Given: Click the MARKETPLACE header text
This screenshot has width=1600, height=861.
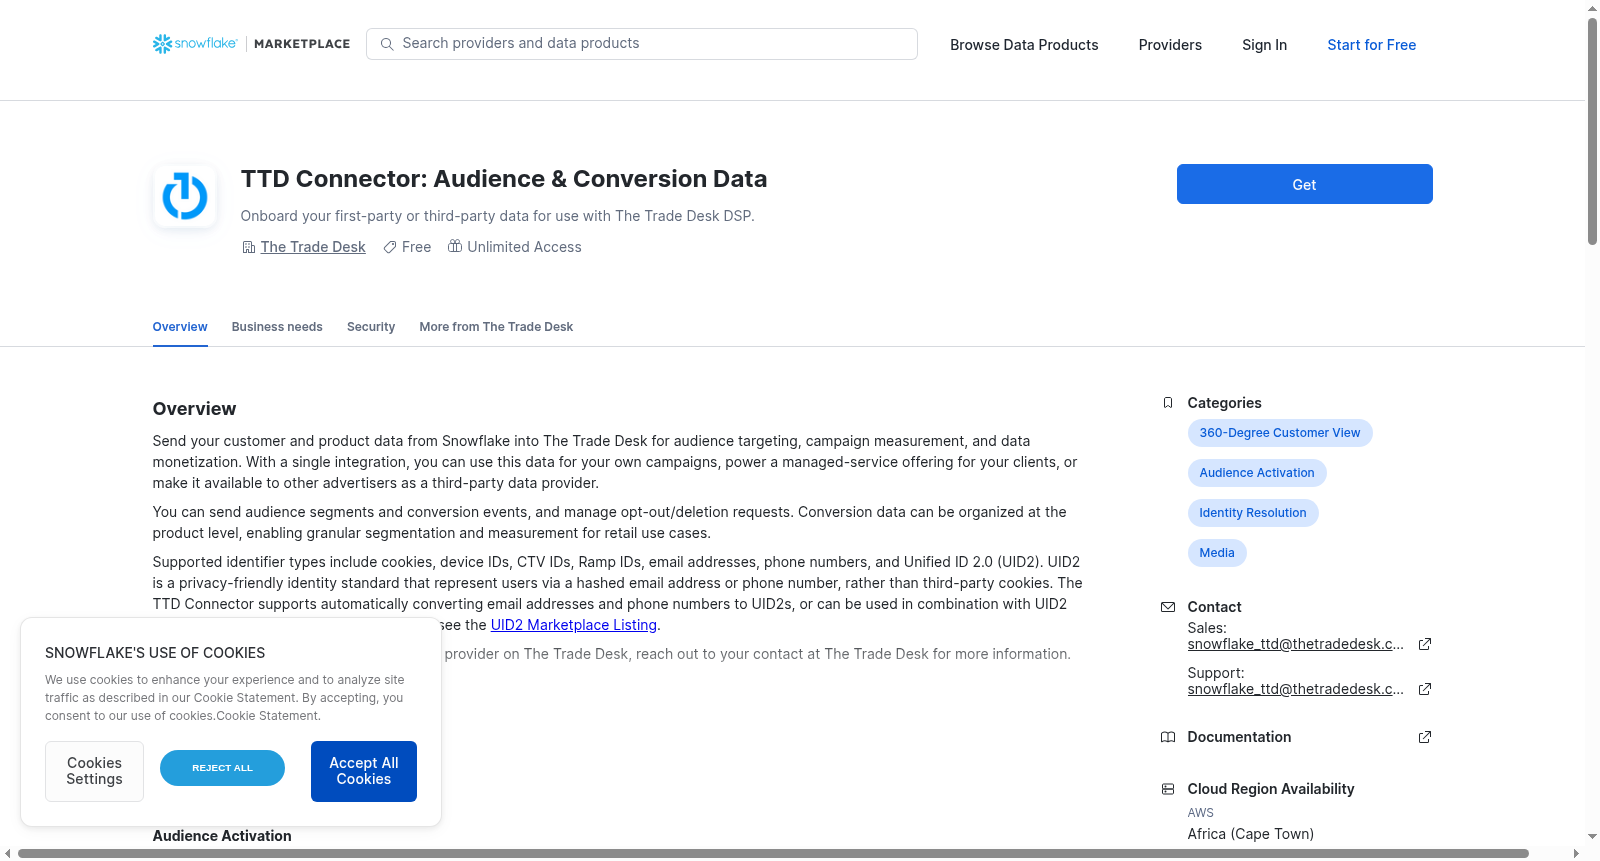Looking at the screenshot, I should [x=302, y=44].
